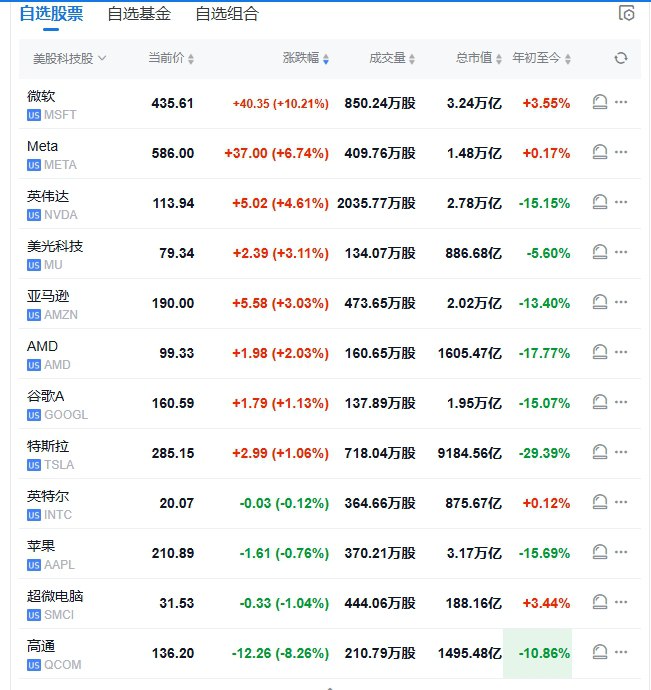This screenshot has width=651, height=690.
Task: Open 特斯拉 stock page
Action: tap(48, 446)
